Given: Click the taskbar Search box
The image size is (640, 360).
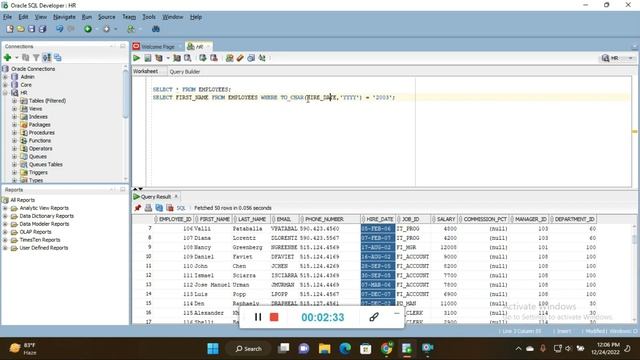Looking at the screenshot, I should click(249, 349).
